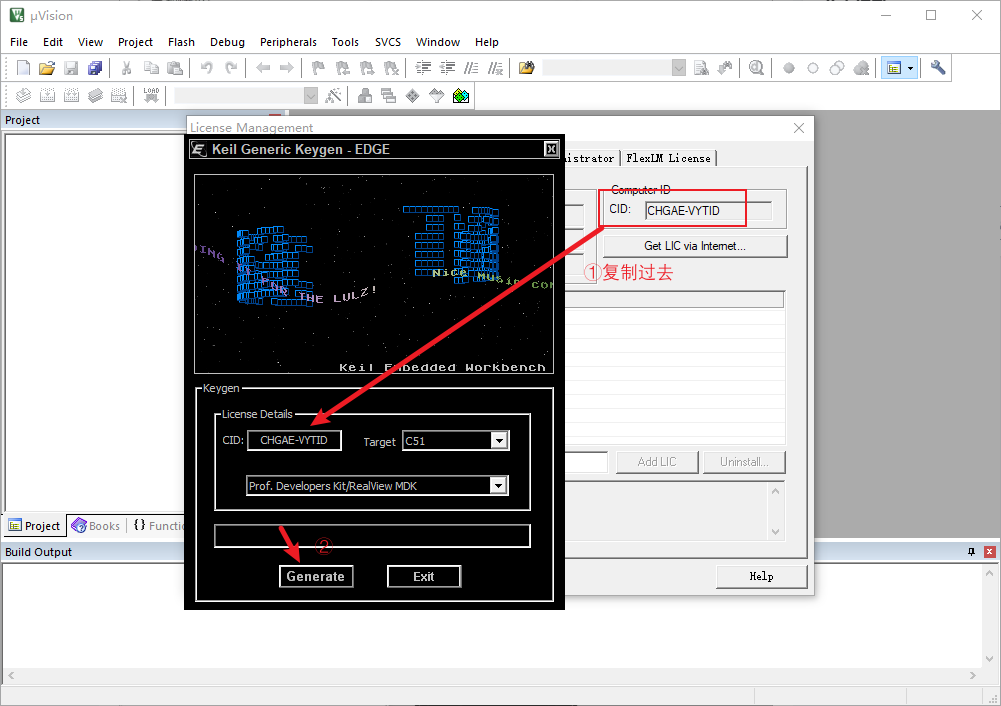Expand the window layout dropdown arrow
Viewport: 1001px width, 706px height.
tap(910, 68)
